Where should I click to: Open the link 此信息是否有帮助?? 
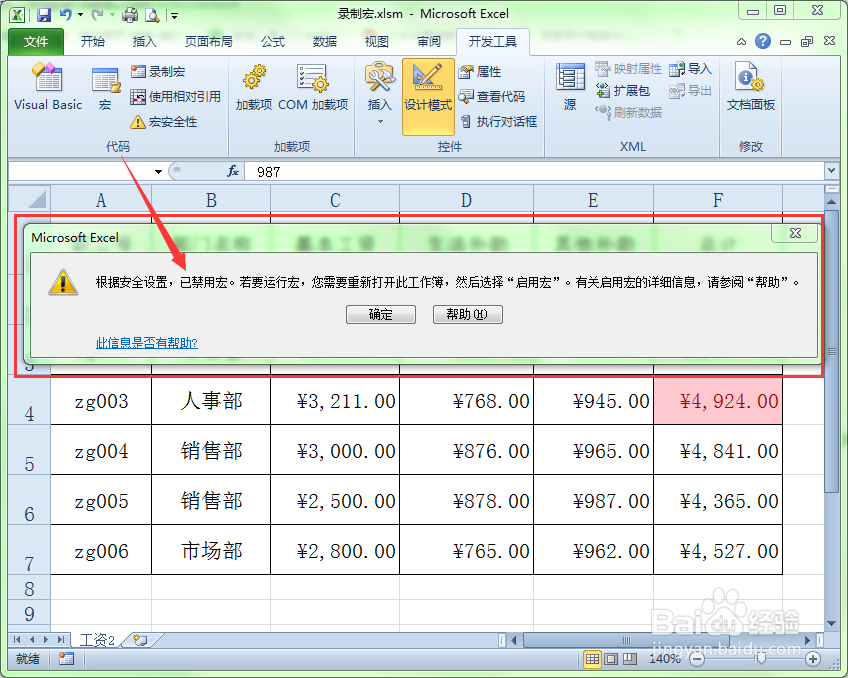[147, 343]
